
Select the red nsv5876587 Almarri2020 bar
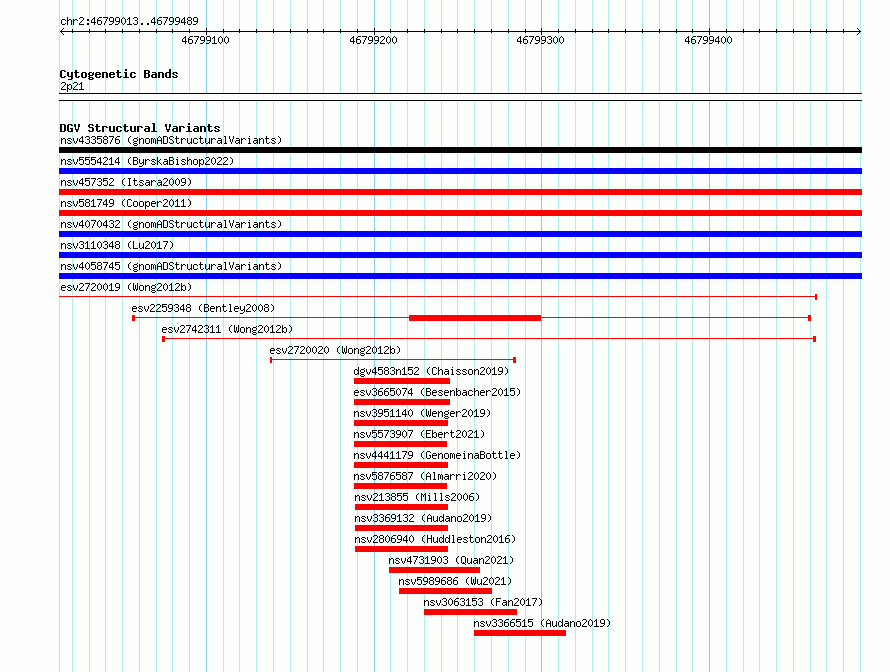tap(400, 486)
